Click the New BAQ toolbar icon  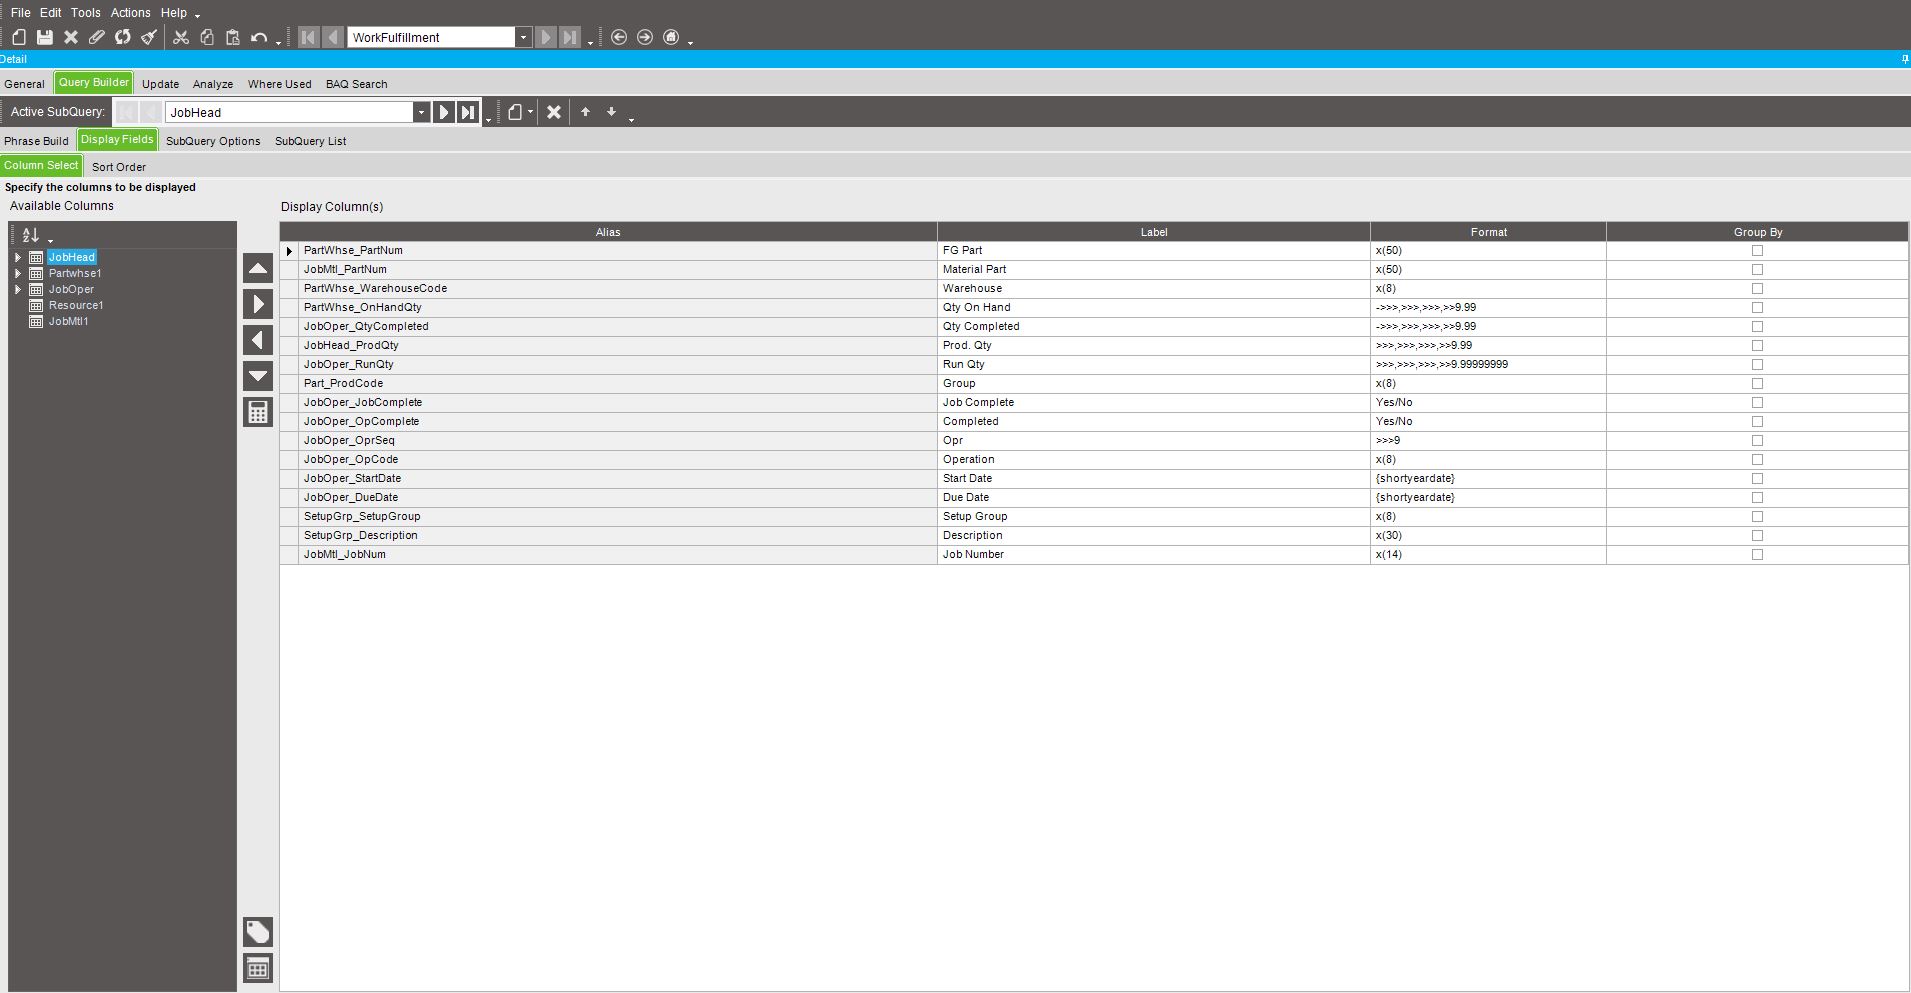point(19,37)
